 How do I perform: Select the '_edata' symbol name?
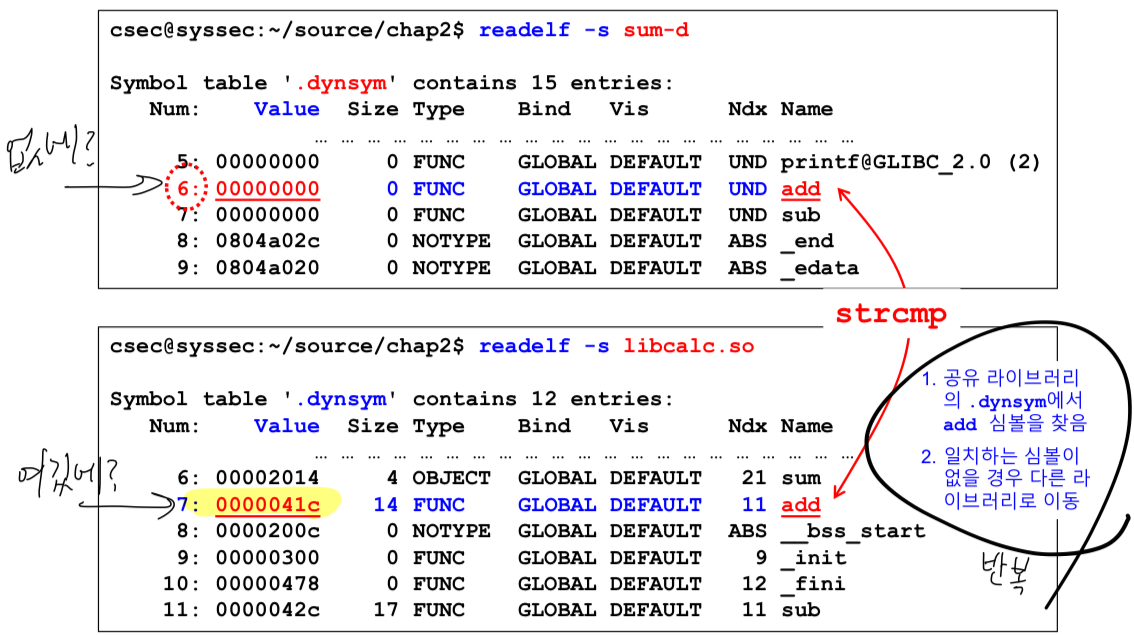coord(820,268)
